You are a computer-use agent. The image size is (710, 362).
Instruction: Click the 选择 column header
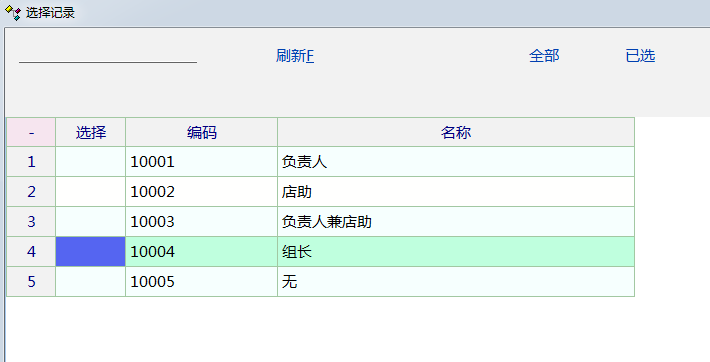pos(91,132)
